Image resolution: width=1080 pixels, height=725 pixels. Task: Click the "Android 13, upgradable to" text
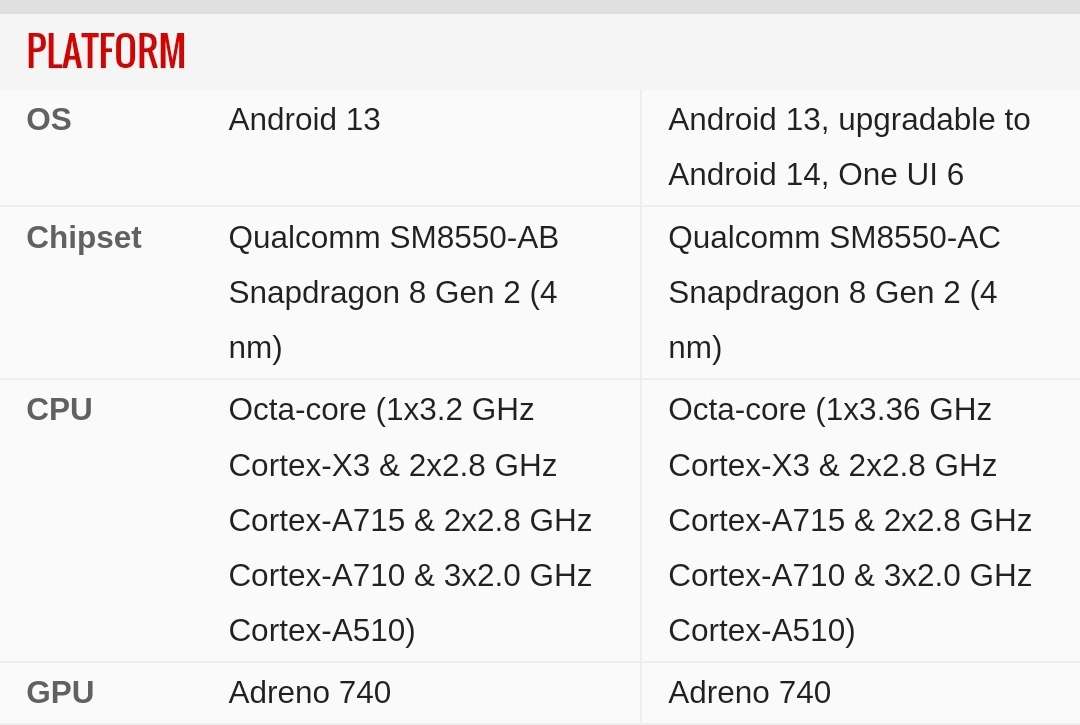[848, 120]
